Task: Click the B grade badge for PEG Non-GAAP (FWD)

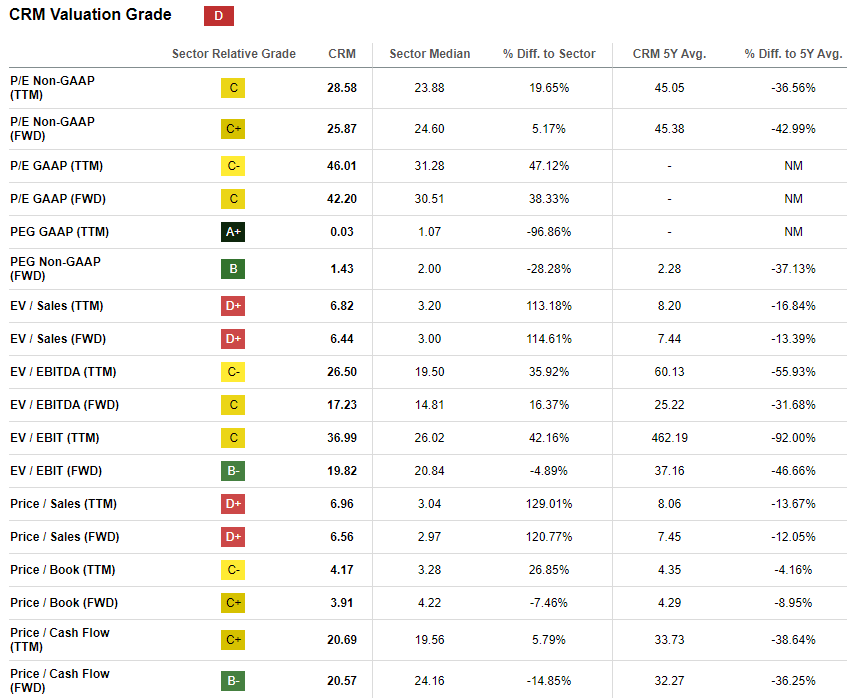Action: [x=233, y=269]
